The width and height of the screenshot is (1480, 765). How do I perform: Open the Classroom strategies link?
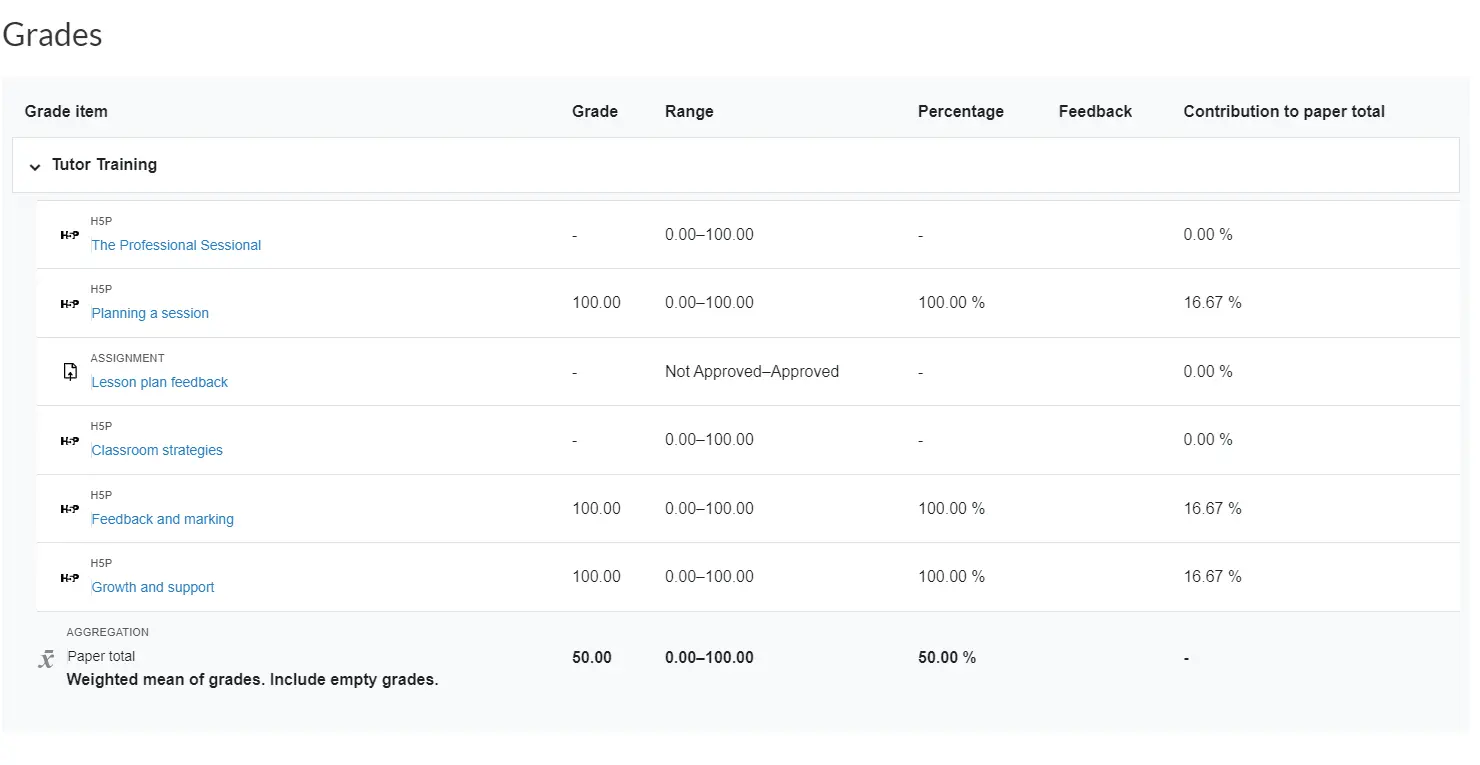(157, 450)
